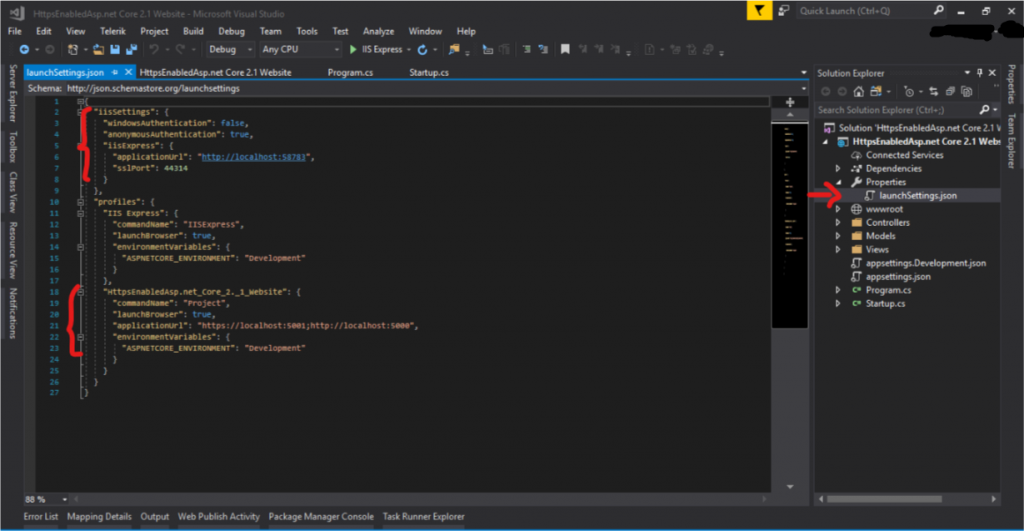Follow the http://localhost:58783 link in editor
The height and width of the screenshot is (531, 1024).
point(253,157)
